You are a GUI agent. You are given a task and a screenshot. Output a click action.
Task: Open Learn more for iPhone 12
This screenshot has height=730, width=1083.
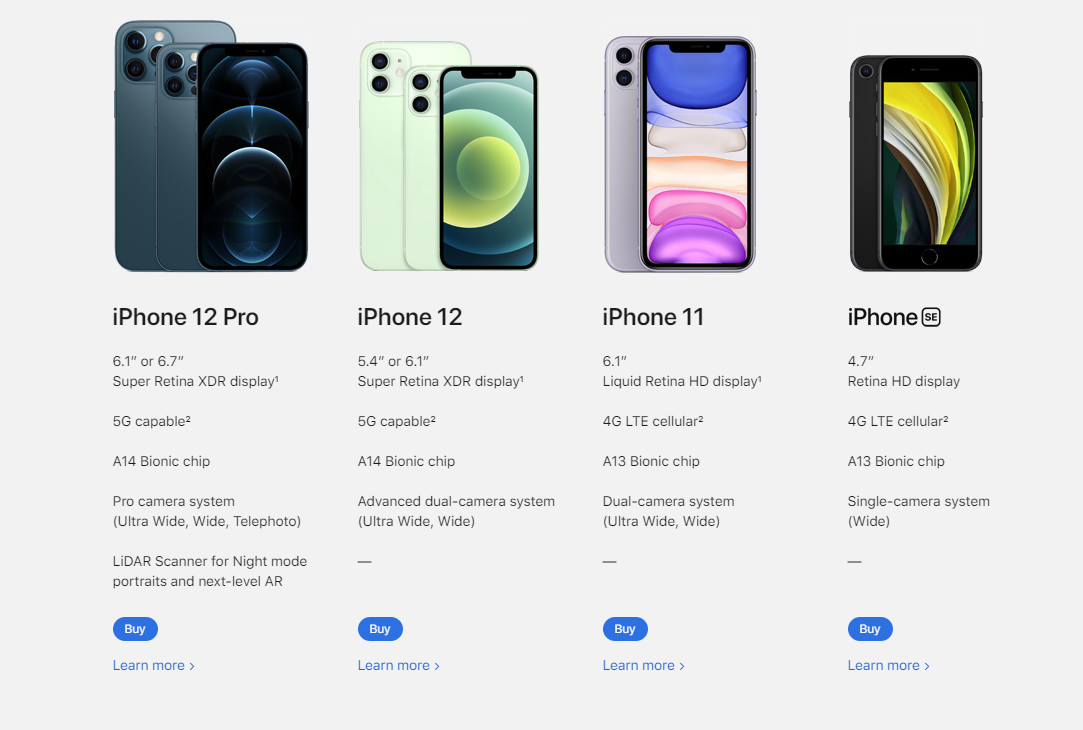click(x=399, y=666)
